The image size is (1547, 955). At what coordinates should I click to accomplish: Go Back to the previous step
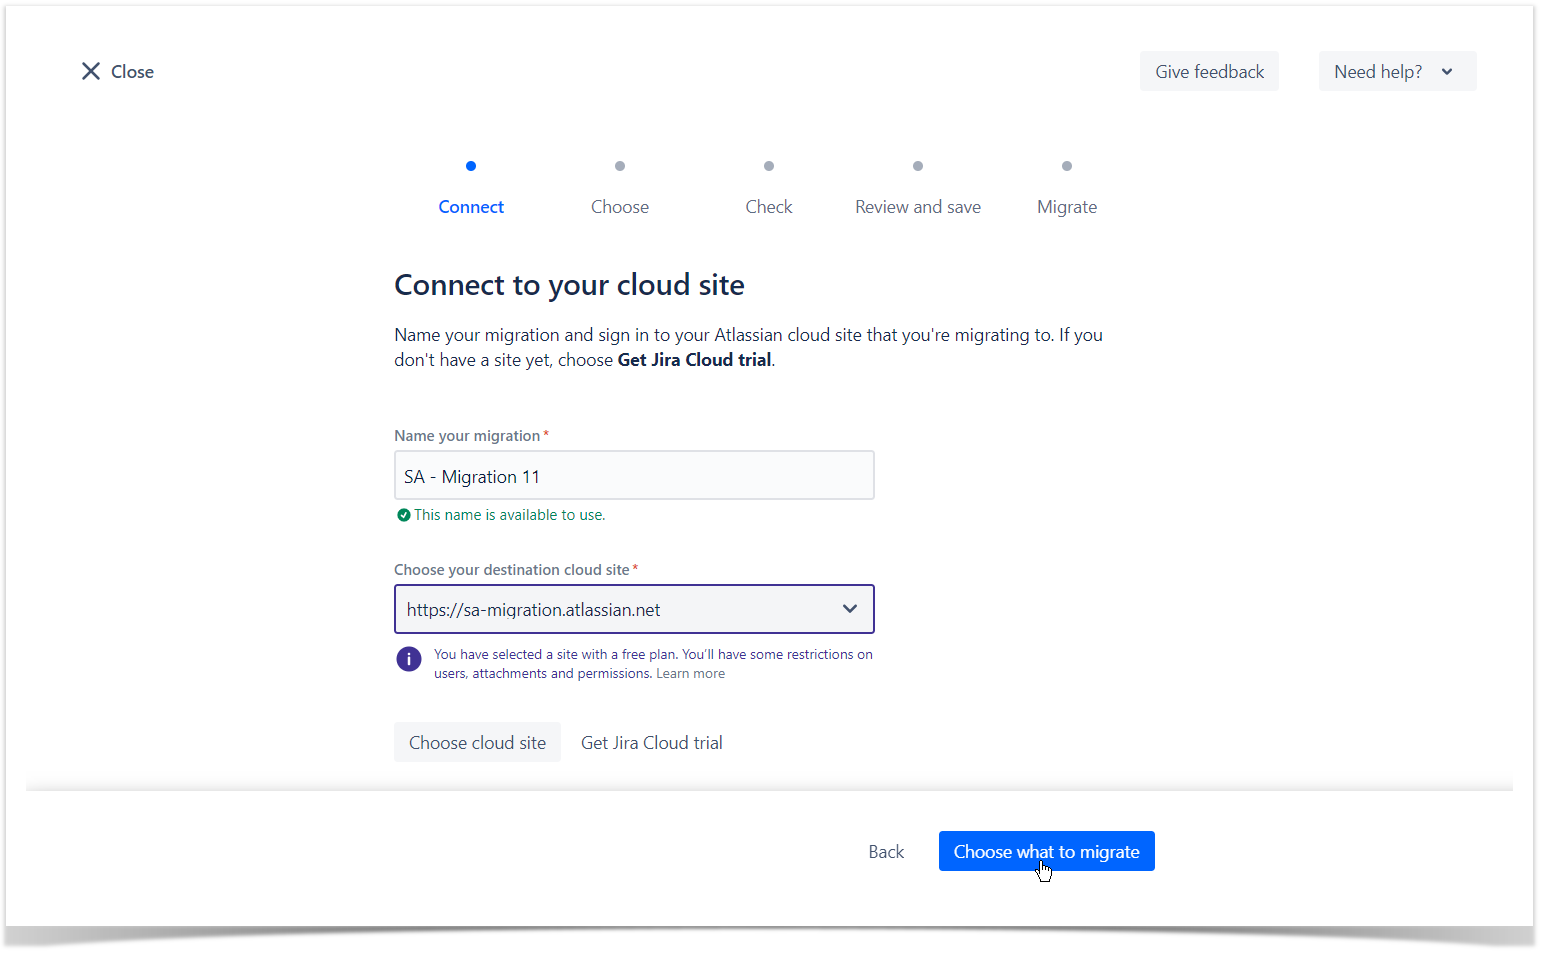pyautogui.click(x=886, y=852)
